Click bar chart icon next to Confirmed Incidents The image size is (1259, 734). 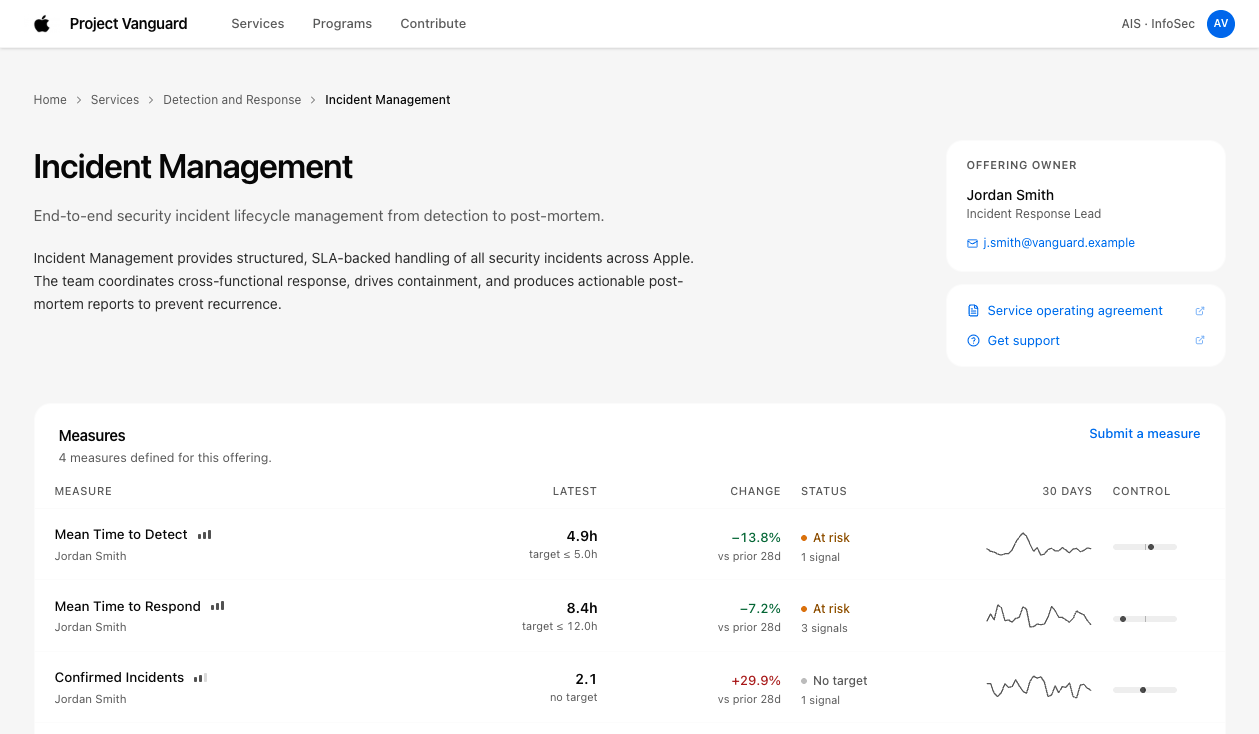click(200, 678)
